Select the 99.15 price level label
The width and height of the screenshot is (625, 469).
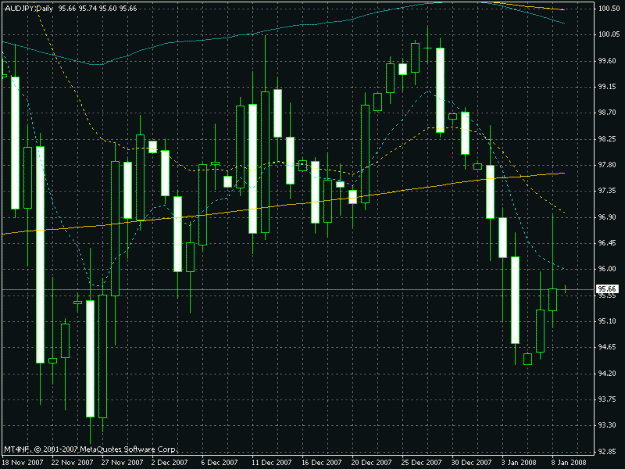(608, 87)
